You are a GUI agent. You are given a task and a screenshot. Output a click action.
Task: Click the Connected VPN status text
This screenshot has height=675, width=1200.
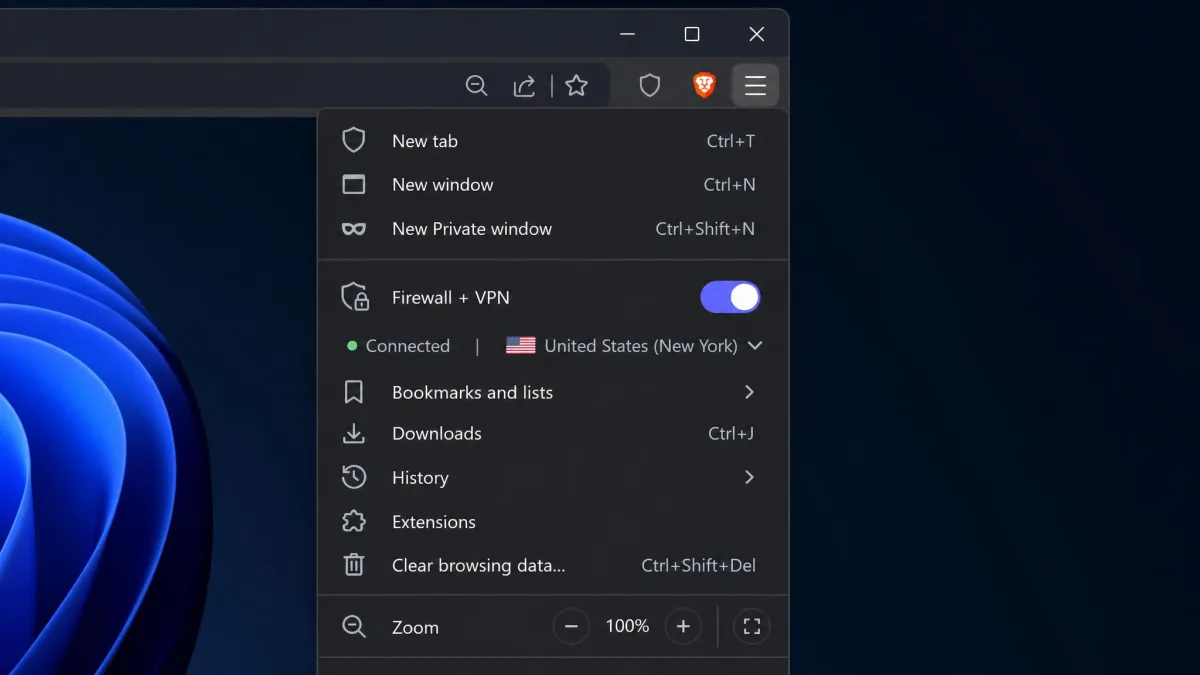(x=408, y=346)
